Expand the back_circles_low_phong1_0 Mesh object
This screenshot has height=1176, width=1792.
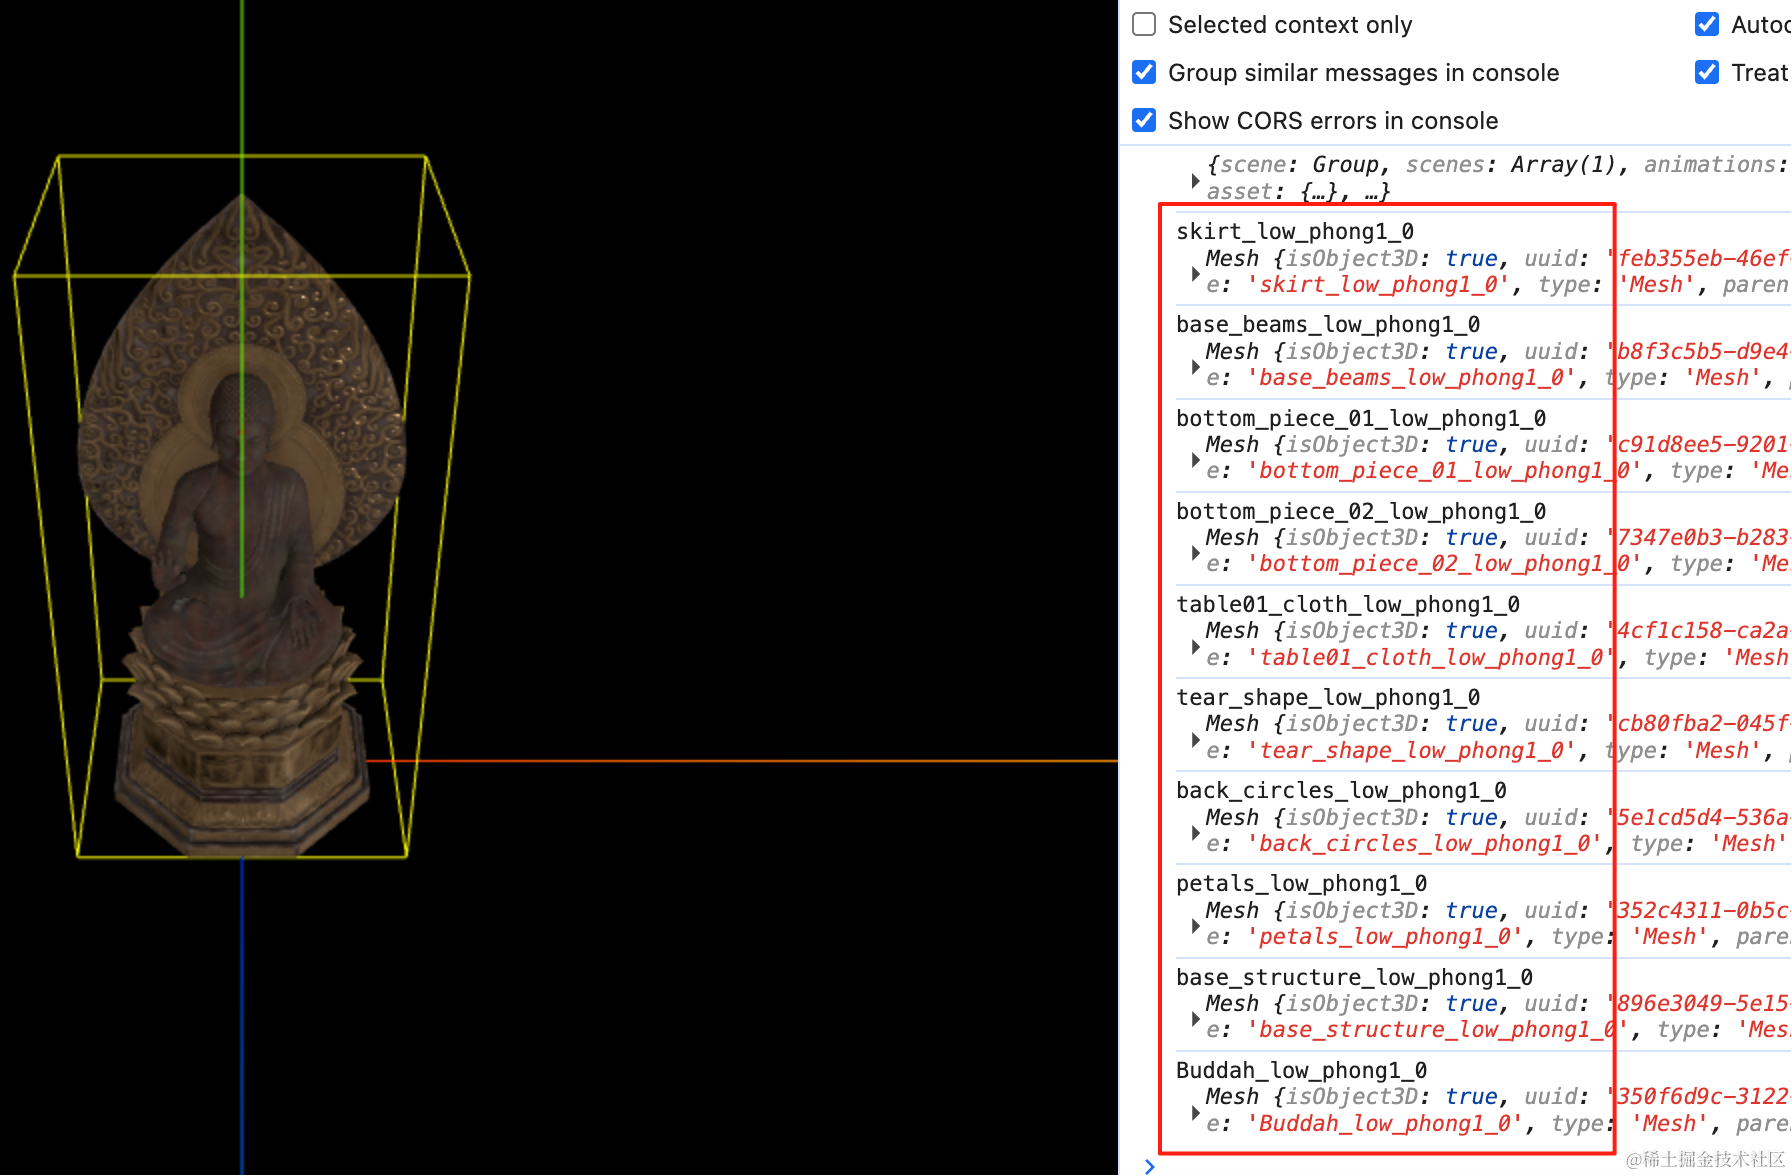point(1195,832)
